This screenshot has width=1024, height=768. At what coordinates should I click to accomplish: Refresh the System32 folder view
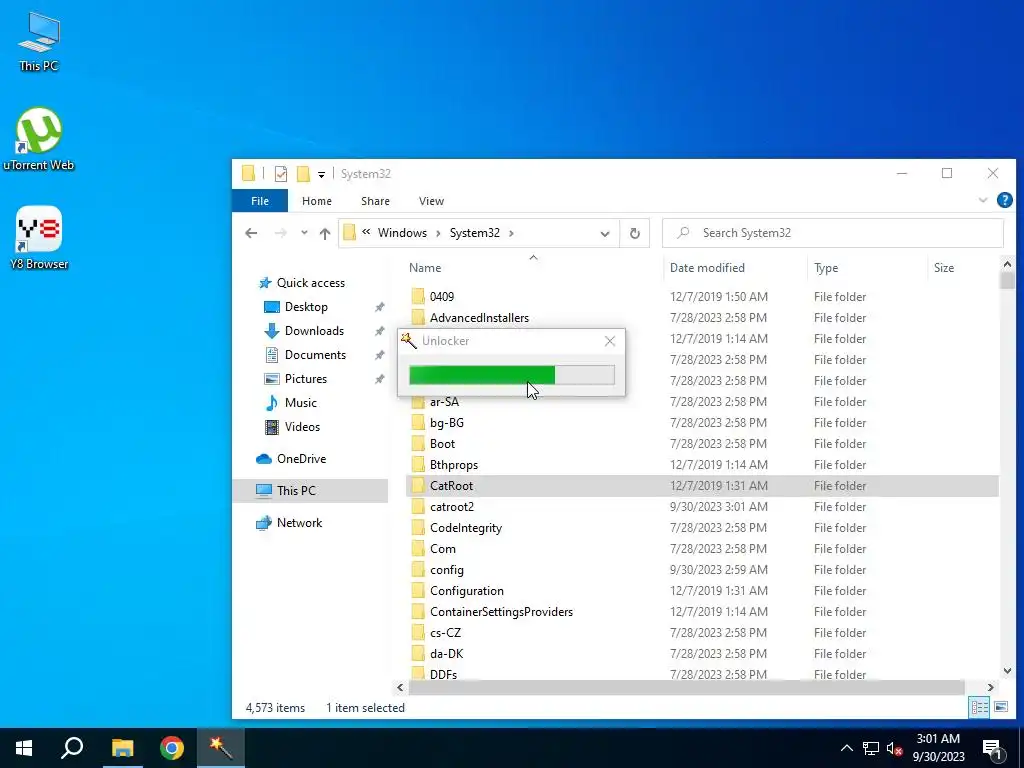click(x=635, y=234)
